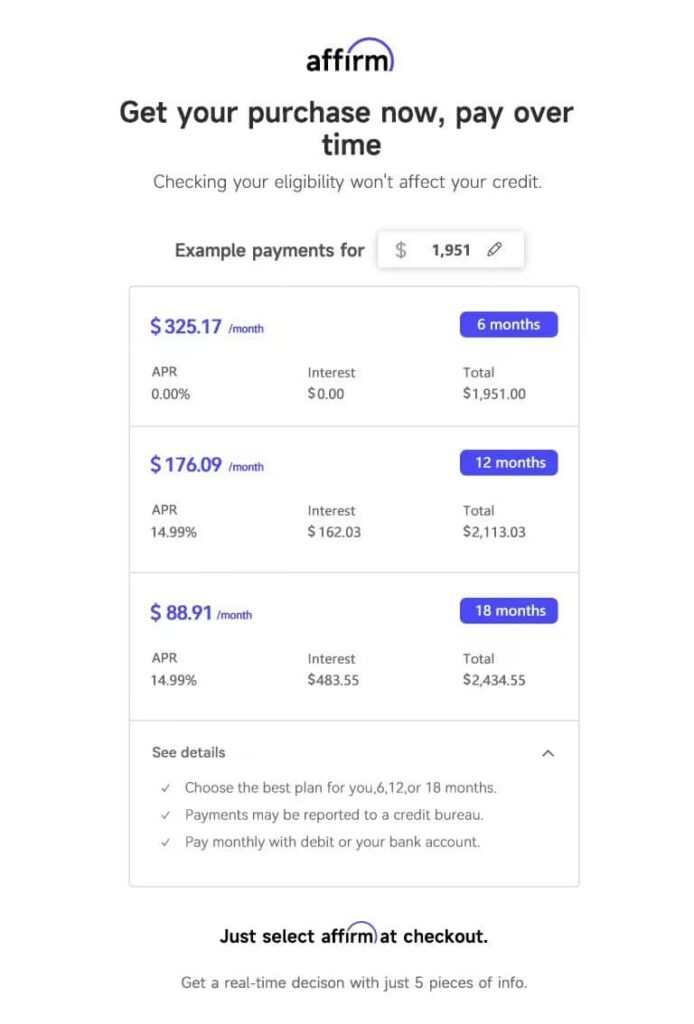The width and height of the screenshot is (694, 1024).
Task: Select the 6 months plan badge
Action: point(508,324)
